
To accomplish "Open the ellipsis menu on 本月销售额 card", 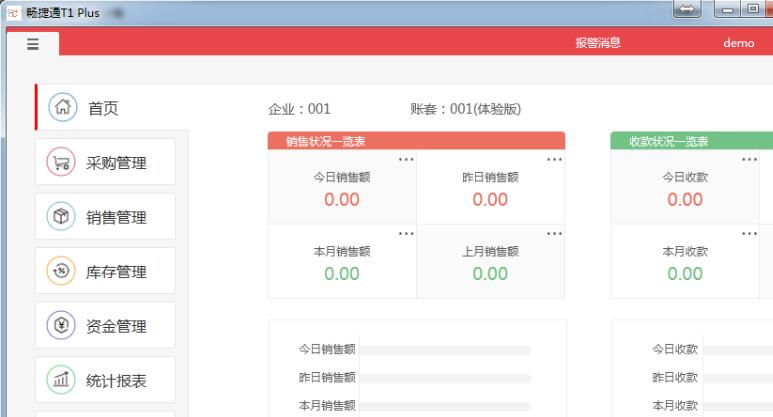I will (406, 234).
